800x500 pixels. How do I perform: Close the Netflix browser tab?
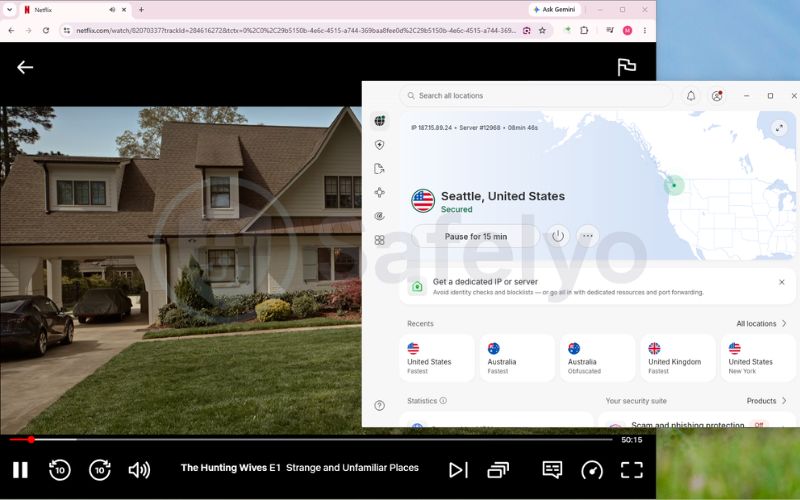[123, 10]
